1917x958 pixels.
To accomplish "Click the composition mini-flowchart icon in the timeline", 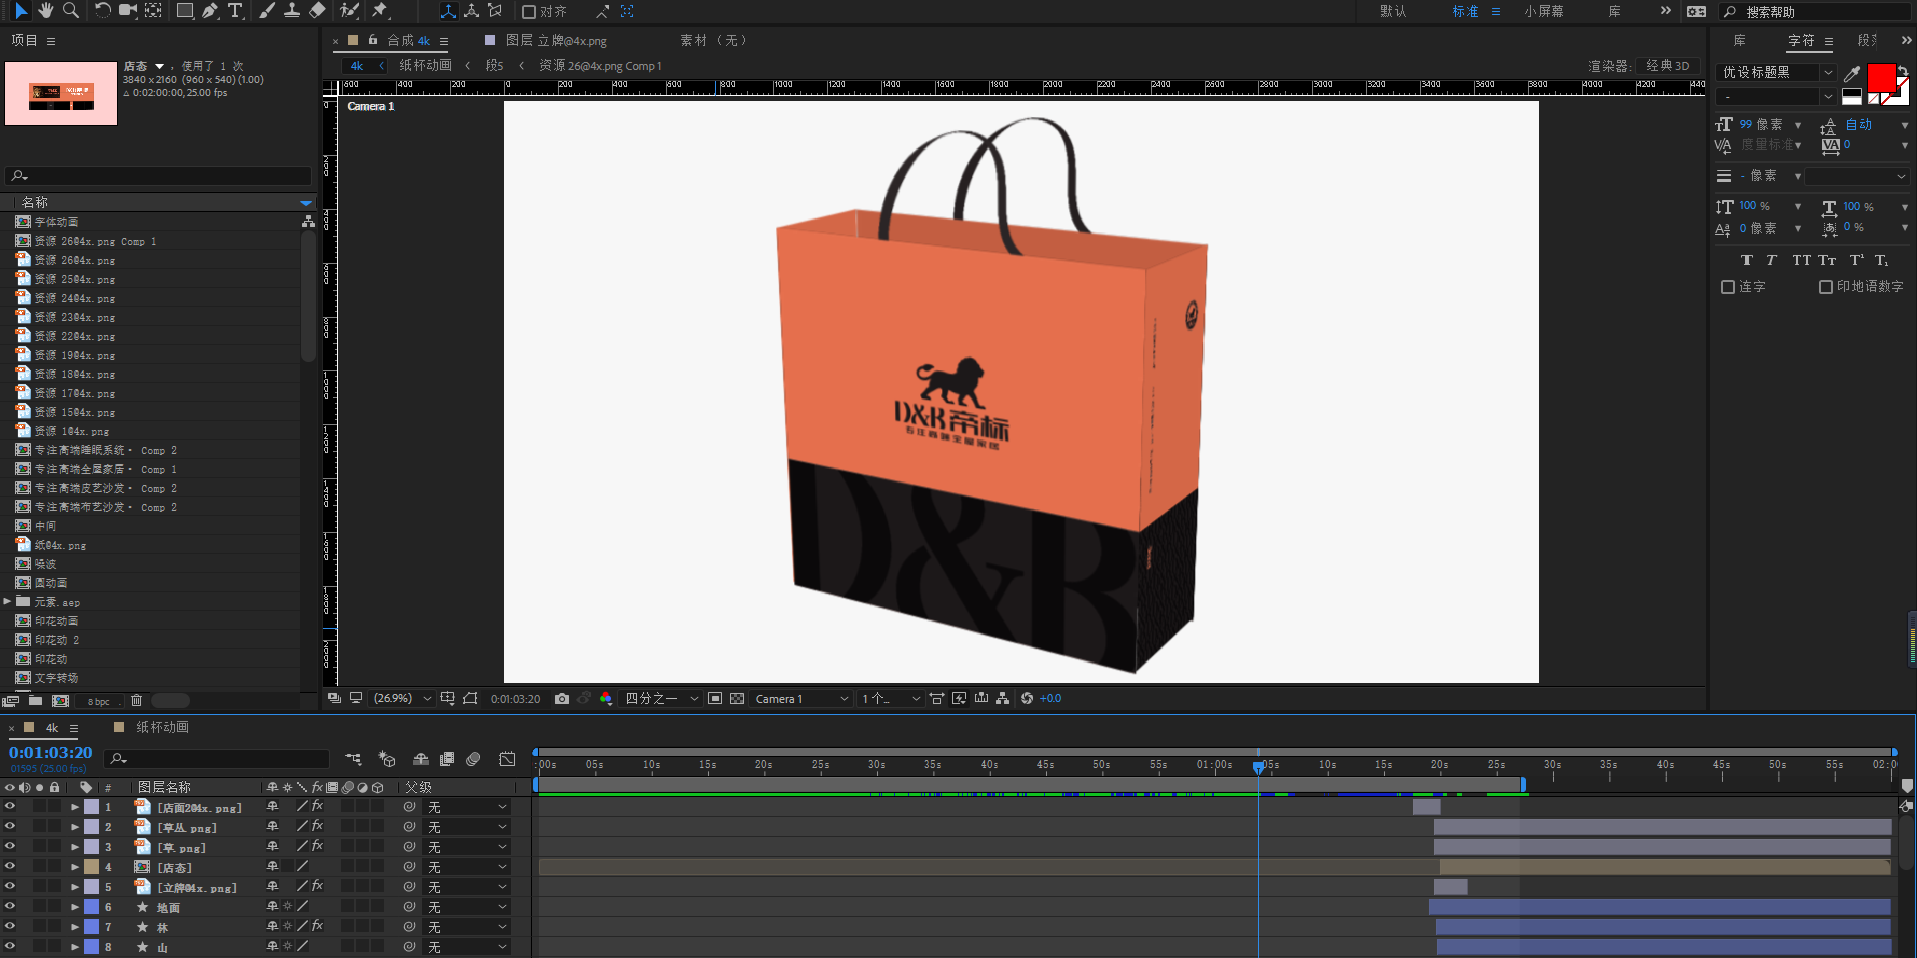I will click(353, 760).
